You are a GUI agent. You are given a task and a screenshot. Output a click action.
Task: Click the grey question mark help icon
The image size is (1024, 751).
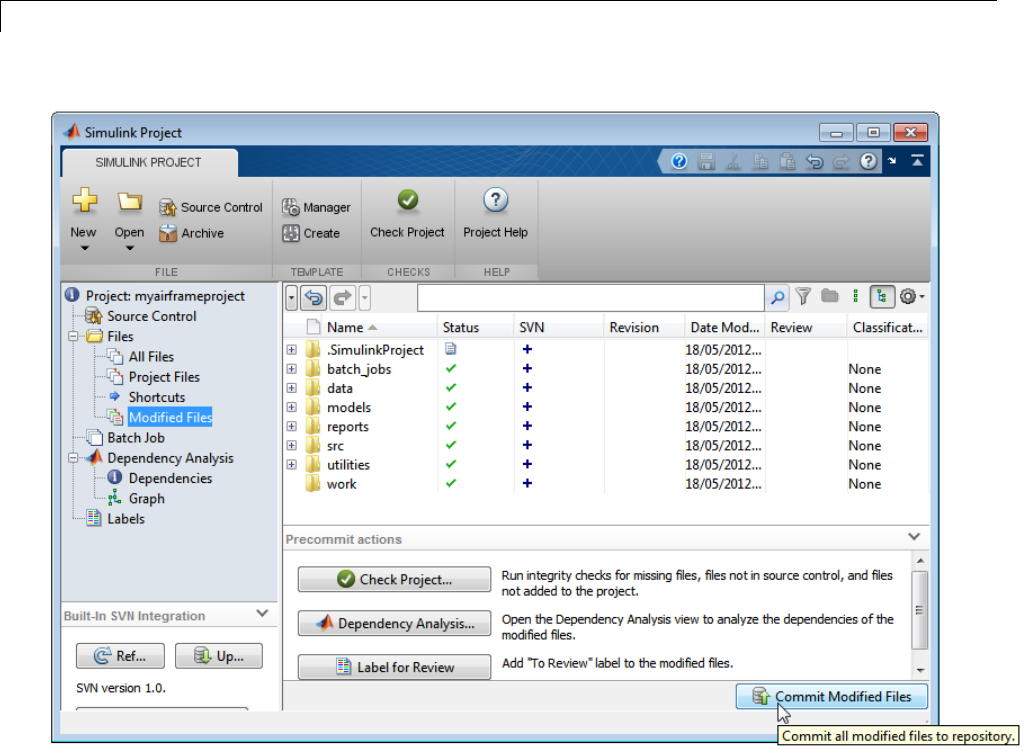click(868, 161)
